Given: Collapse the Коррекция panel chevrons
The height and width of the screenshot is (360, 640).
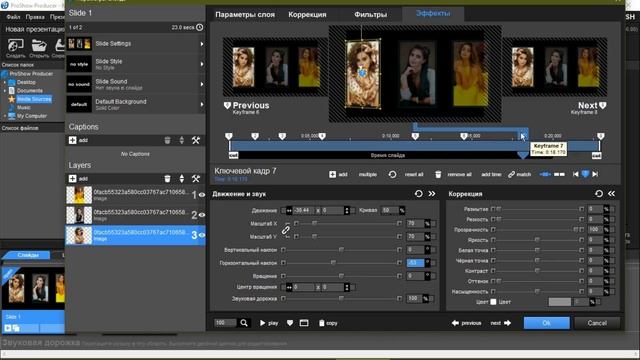Looking at the screenshot, I should coord(611,194).
